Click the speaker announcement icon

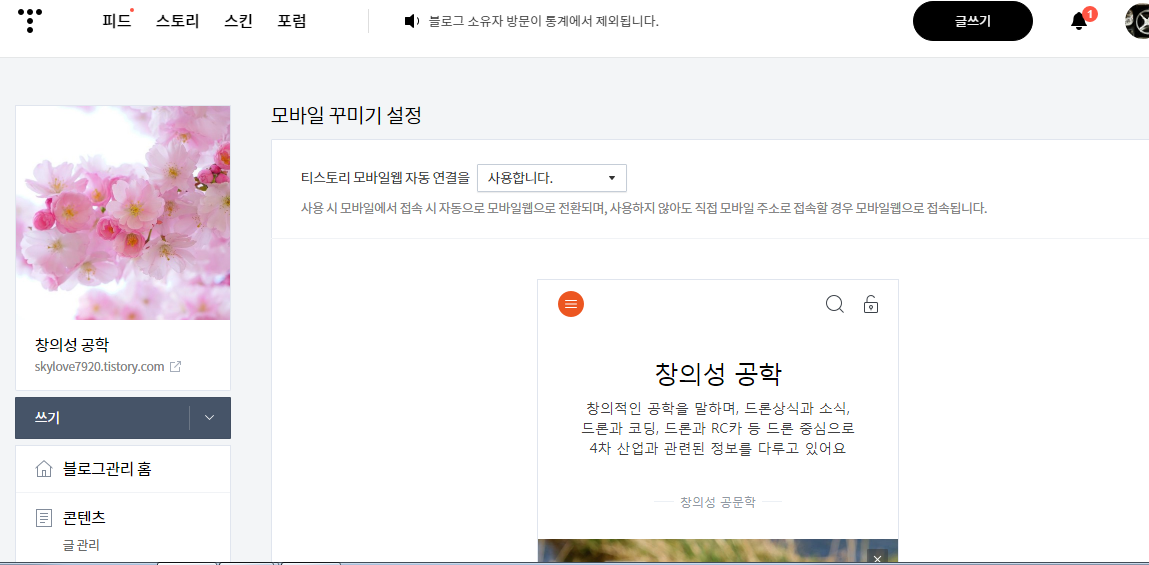(x=411, y=21)
